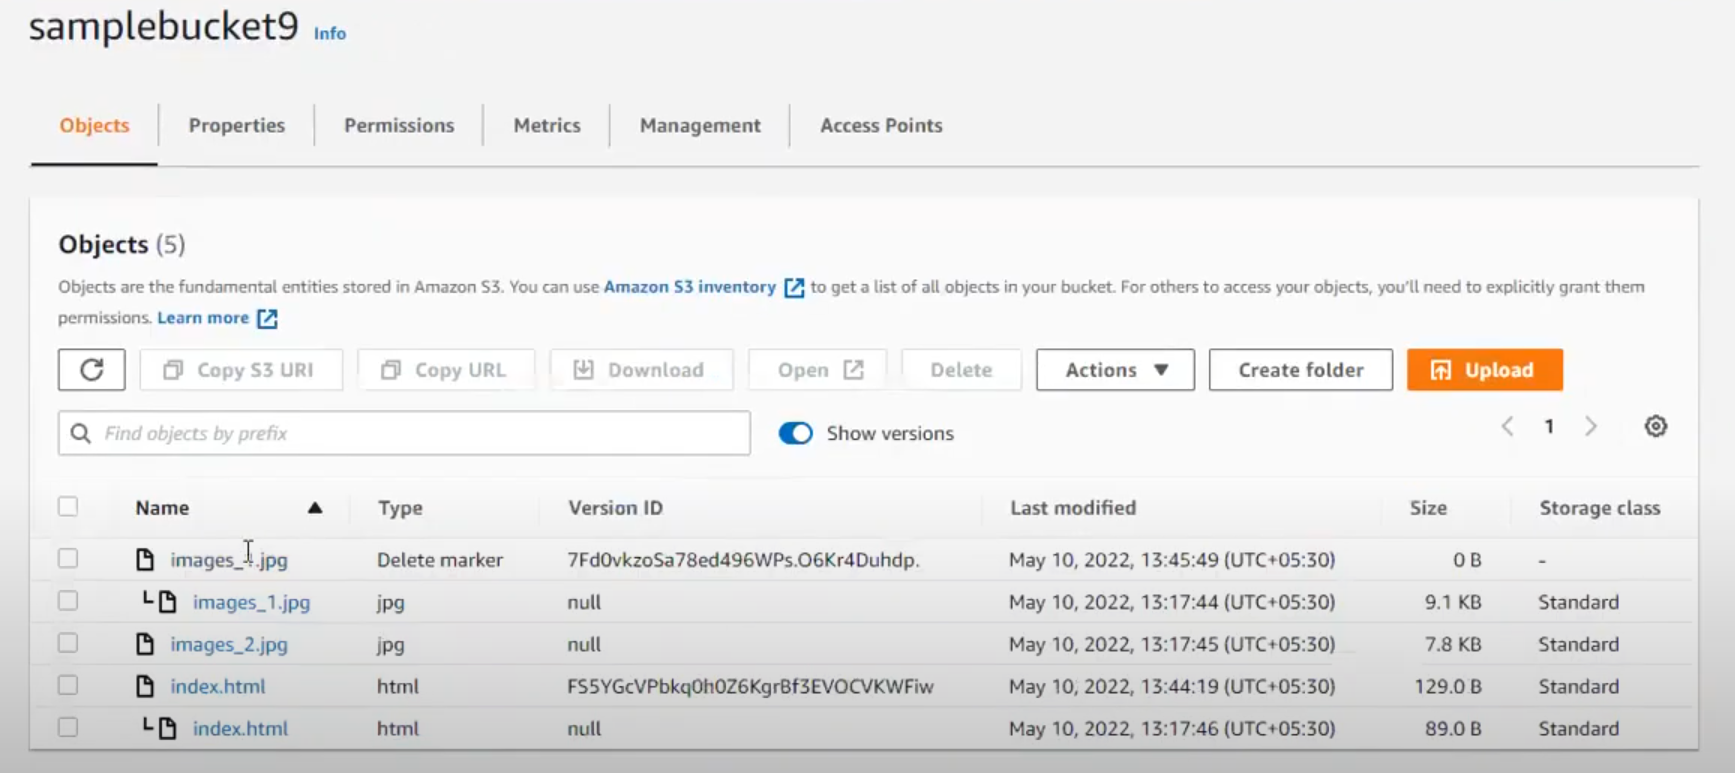
Task: Click file icon of images_2.jpg row
Action: (x=145, y=644)
